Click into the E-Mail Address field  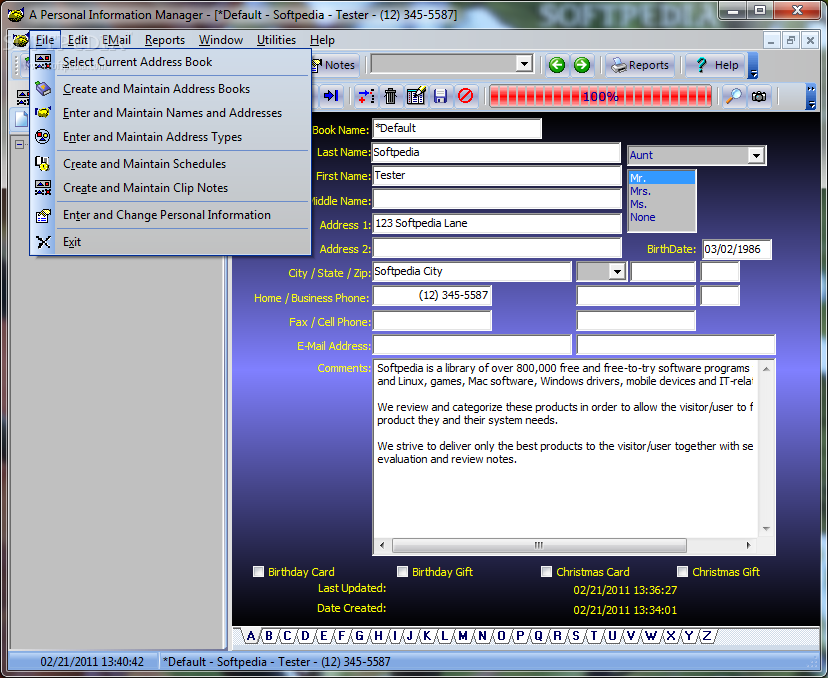coord(472,345)
